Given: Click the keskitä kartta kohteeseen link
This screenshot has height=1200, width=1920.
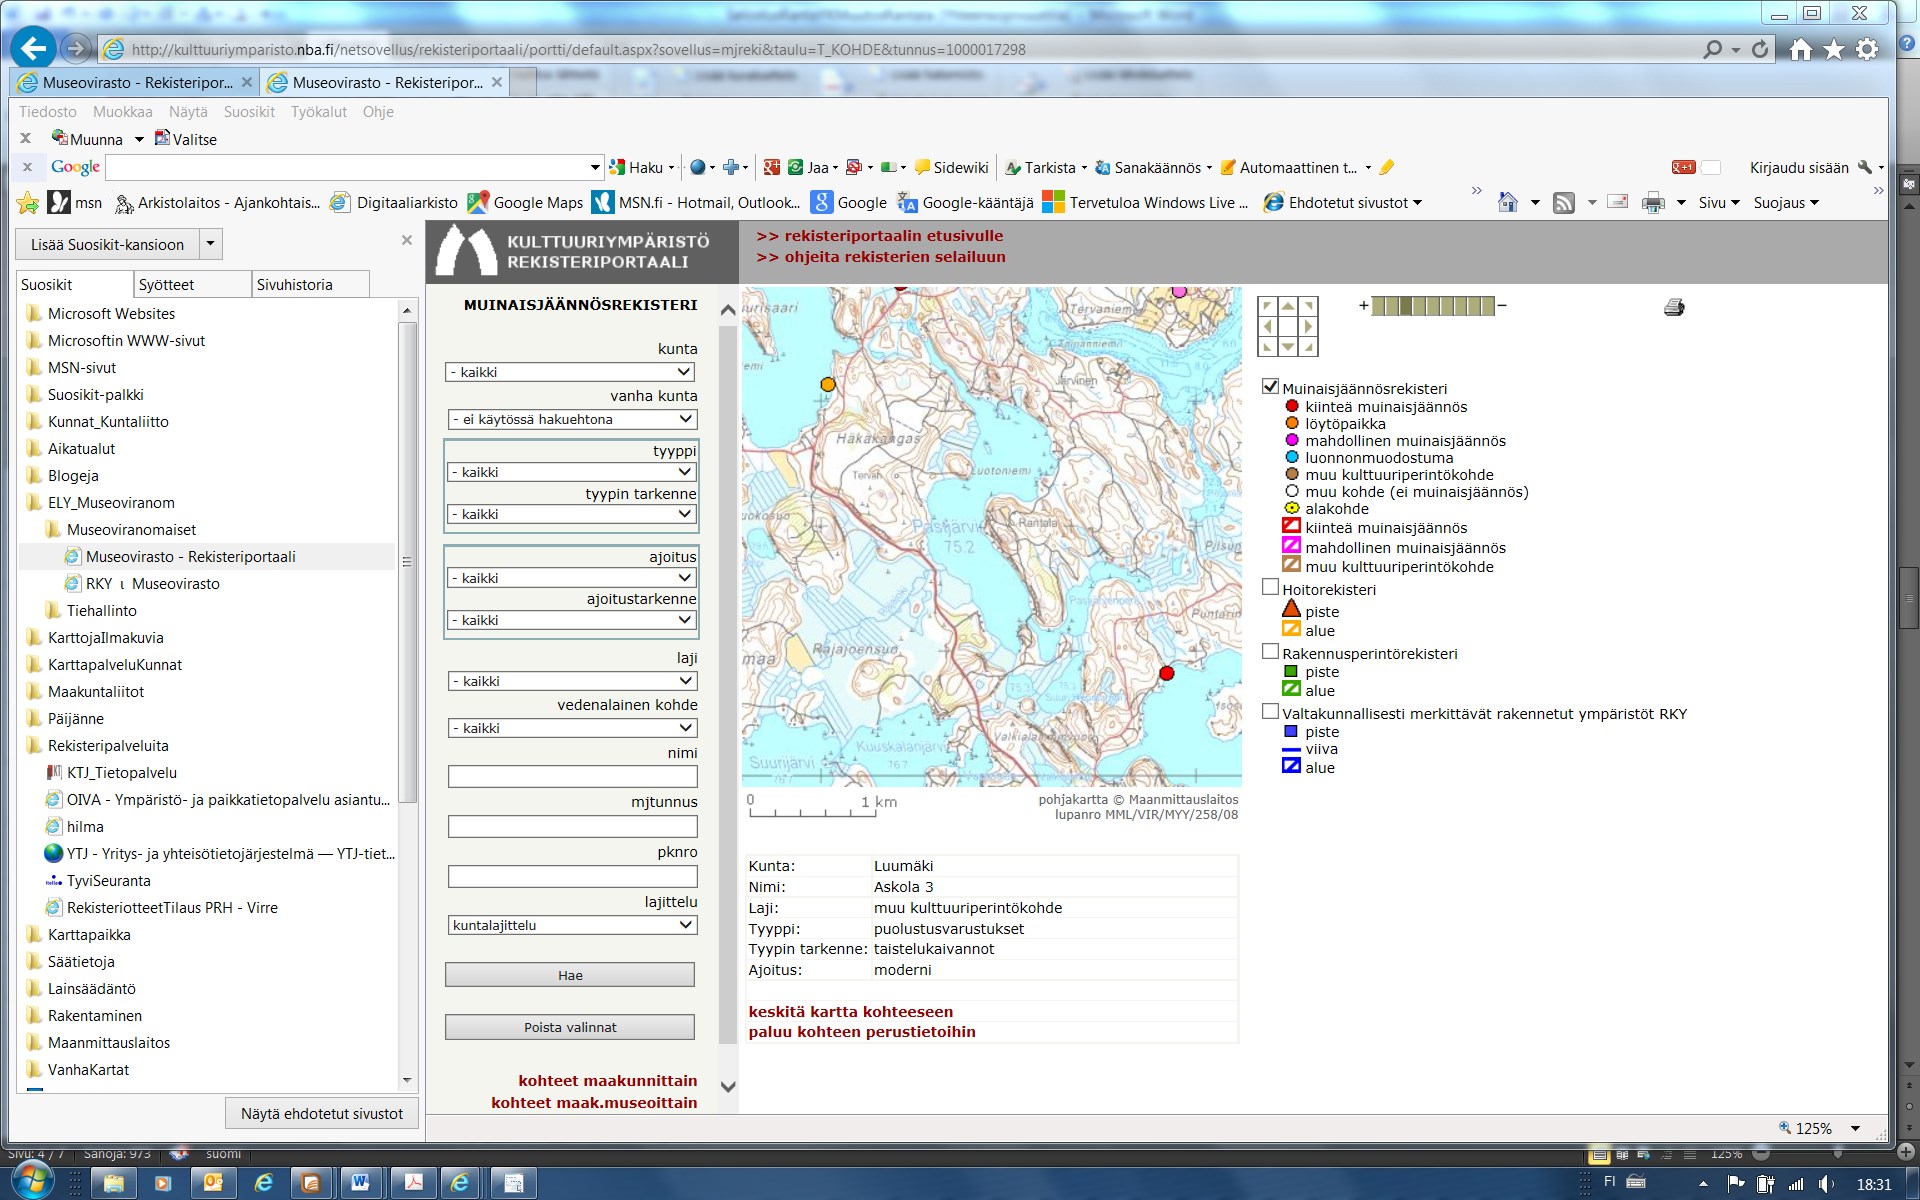Looking at the screenshot, I should pyautogui.click(x=851, y=1012).
